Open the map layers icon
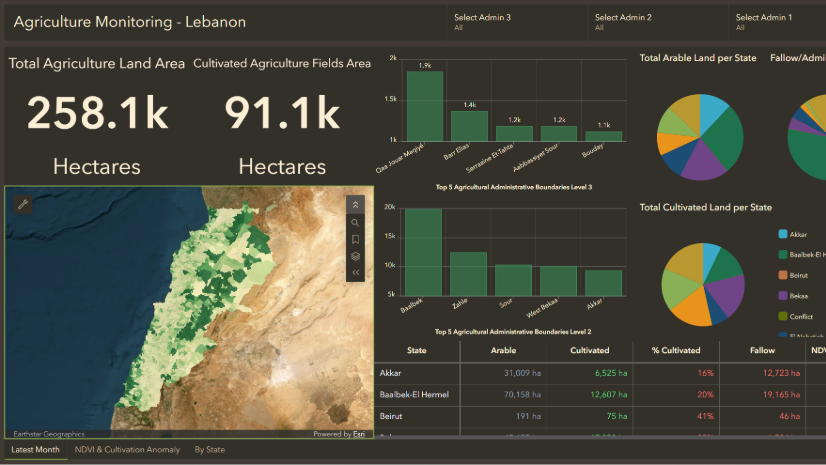Viewport: 826px width, 465px height. coord(356,256)
